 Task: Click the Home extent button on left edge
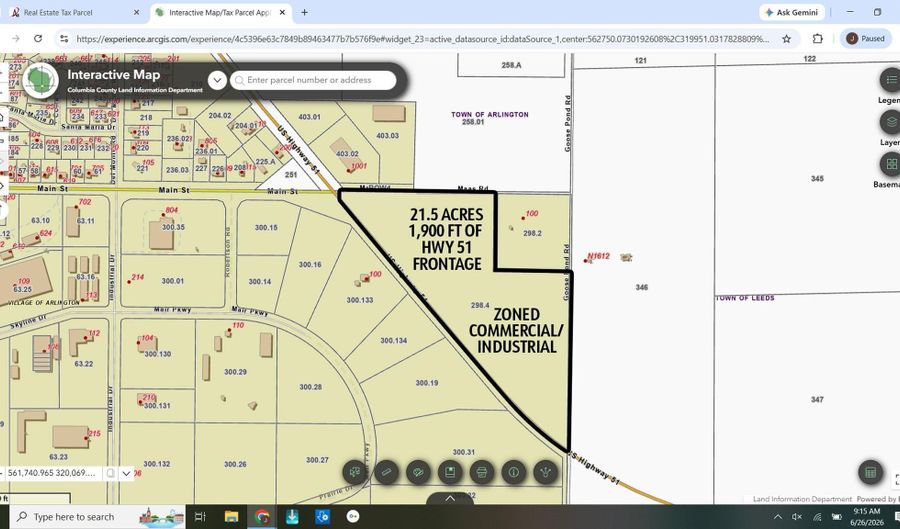2,117
